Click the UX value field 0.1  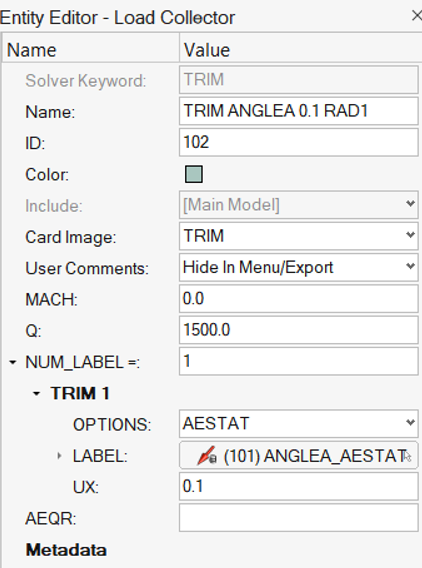click(299, 486)
